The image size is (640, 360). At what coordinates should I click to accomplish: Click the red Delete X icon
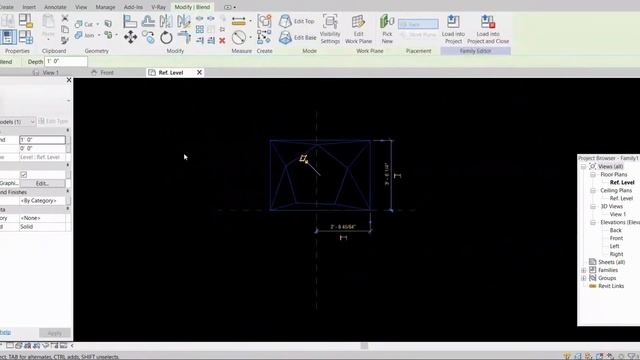(222, 40)
